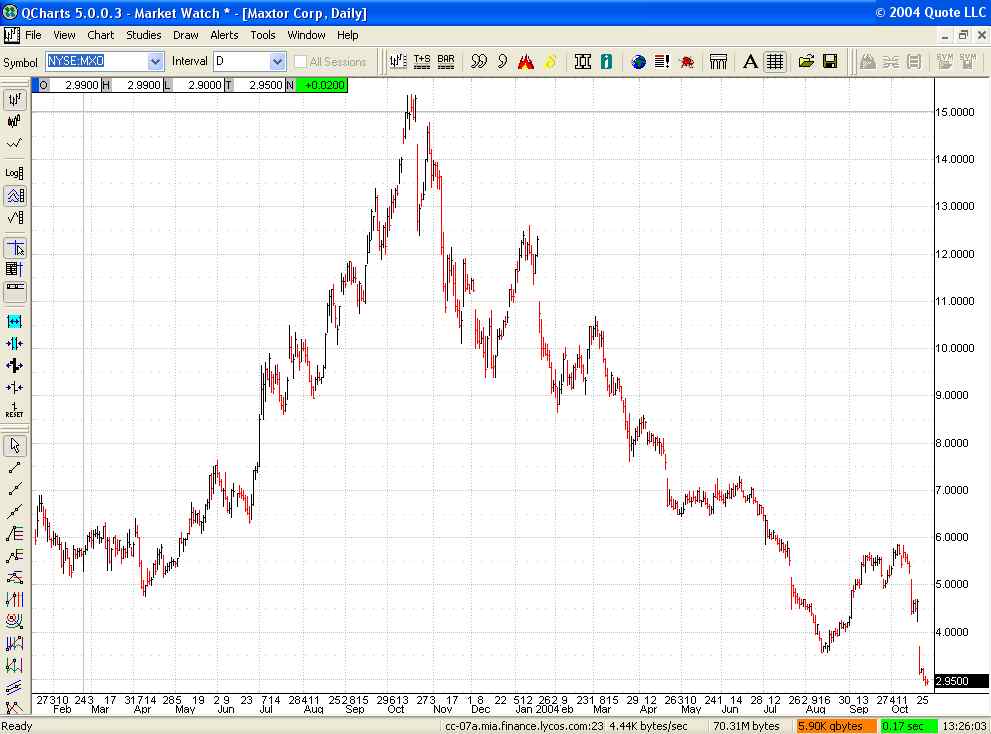The width and height of the screenshot is (991, 734).
Task: Open the T+S time and sales icon
Action: (x=422, y=61)
